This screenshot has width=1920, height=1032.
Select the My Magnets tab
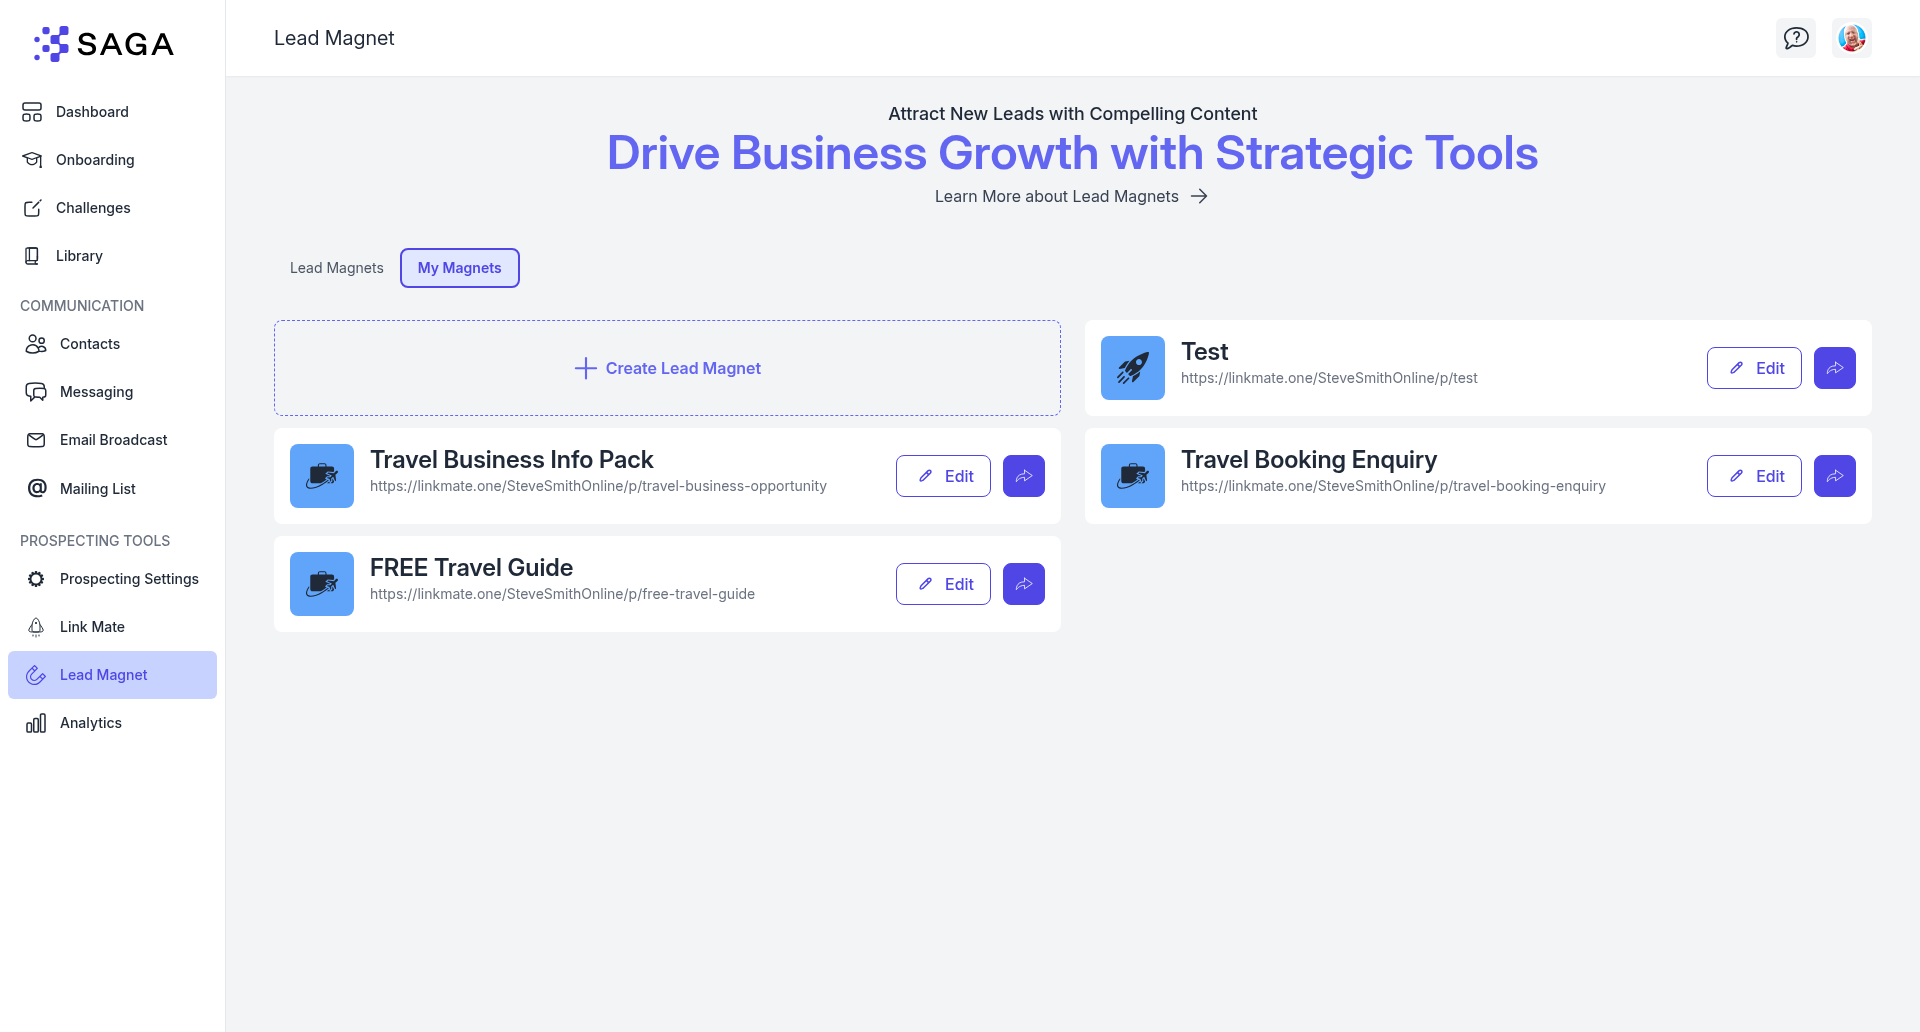[x=459, y=268]
